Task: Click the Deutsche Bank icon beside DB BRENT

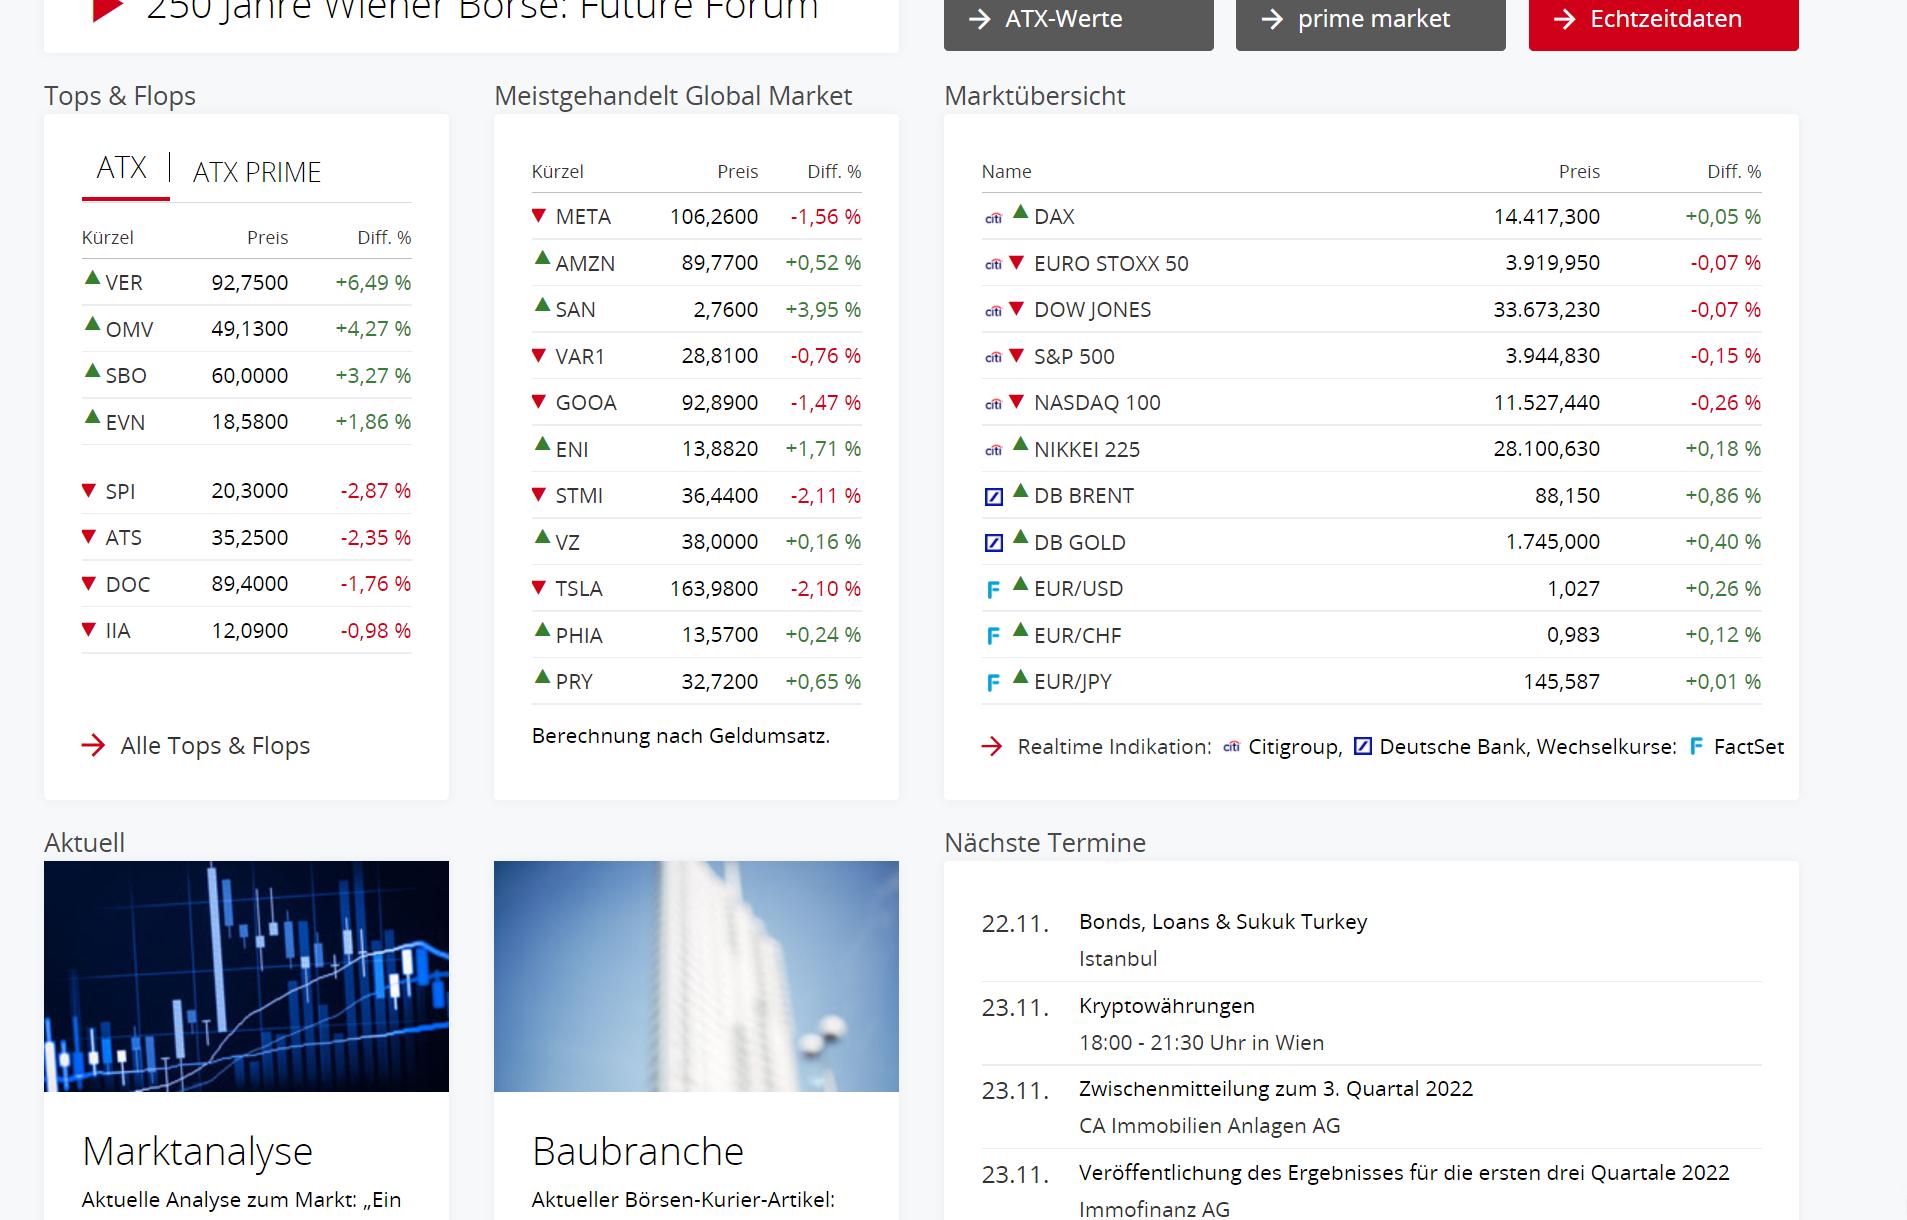Action: [x=994, y=496]
